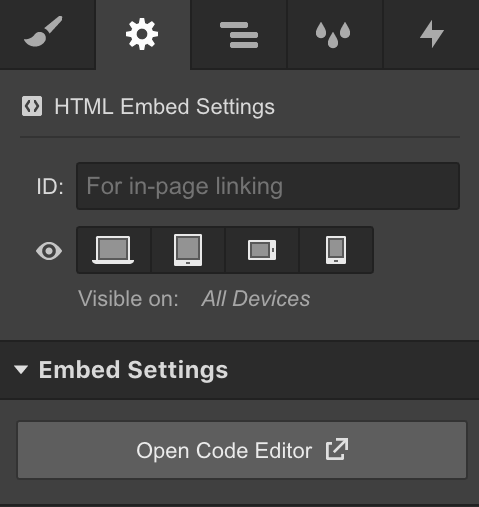
Task: Toggle visibility on tablet device
Action: pos(188,250)
